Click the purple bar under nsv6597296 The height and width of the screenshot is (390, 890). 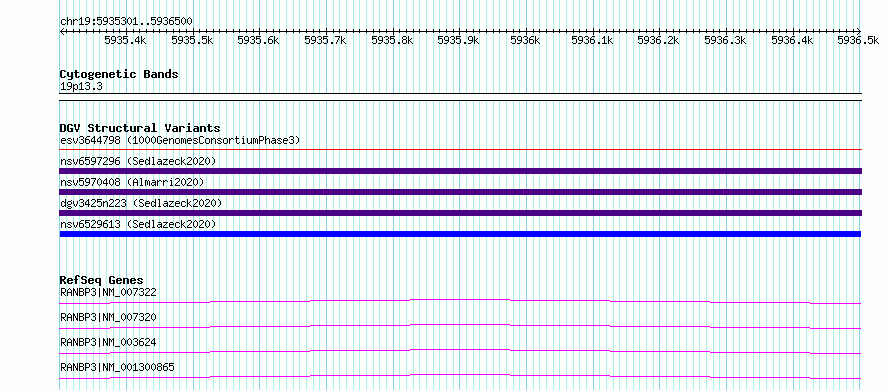pos(460,171)
